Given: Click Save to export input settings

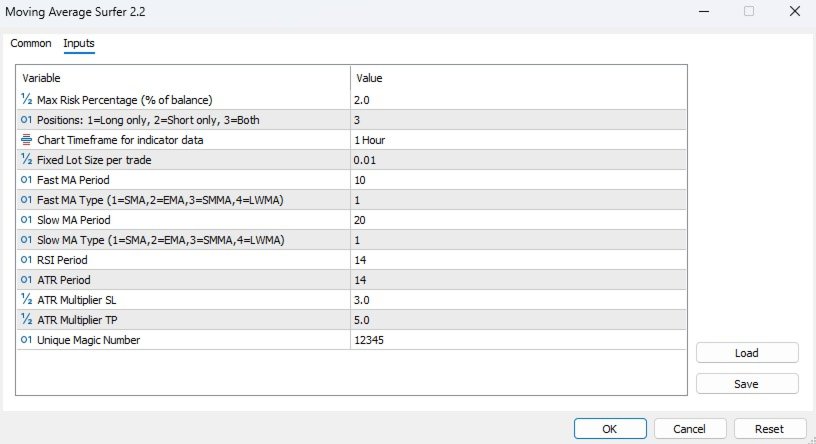Looking at the screenshot, I should (747, 383).
